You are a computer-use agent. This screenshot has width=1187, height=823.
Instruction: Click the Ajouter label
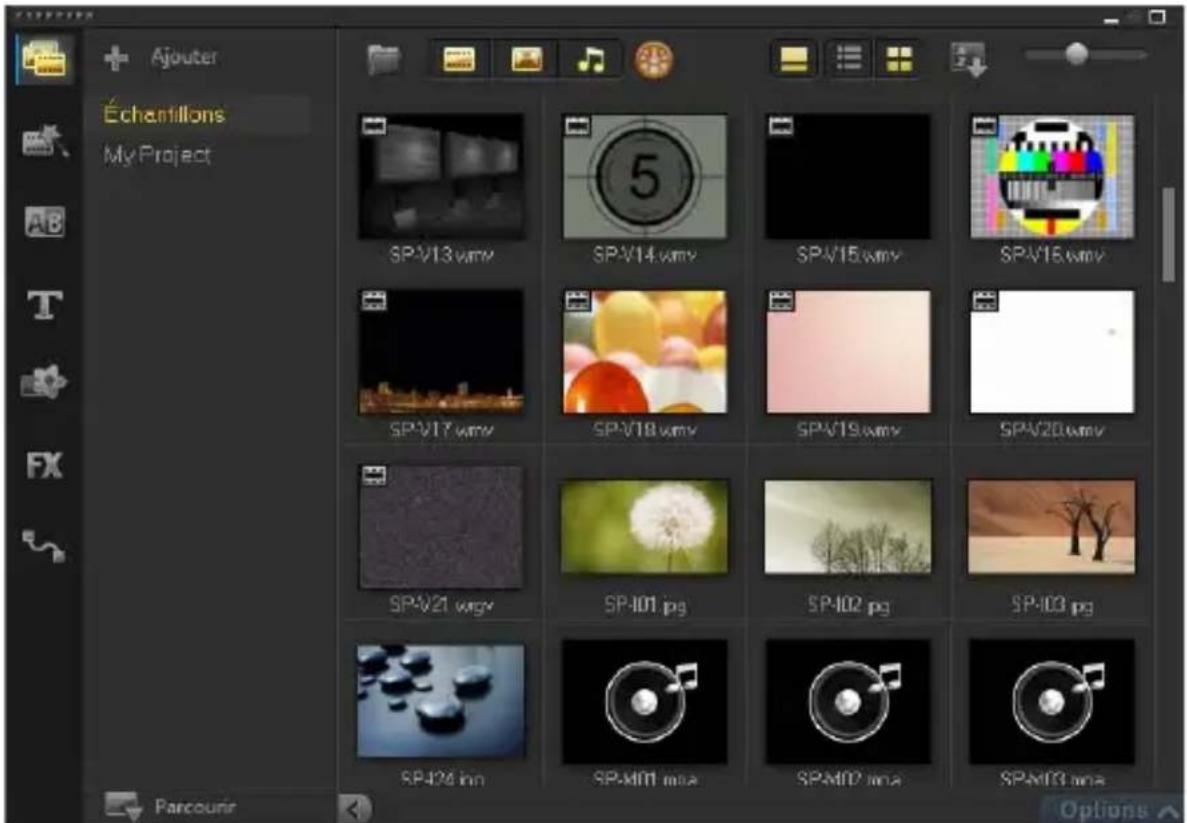tap(184, 57)
